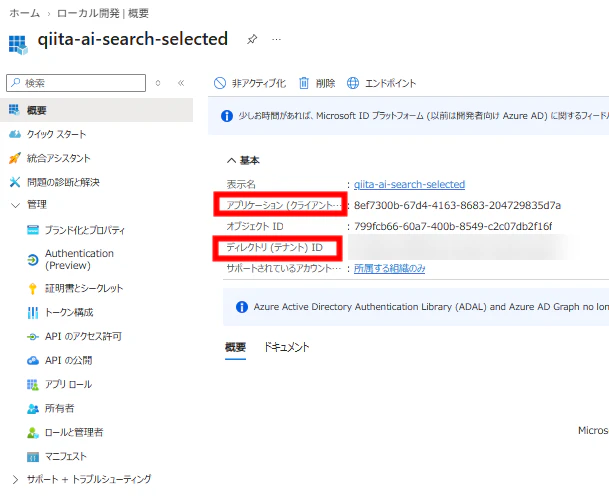
Task: Open API のアクセス許可 page
Action: tap(84, 337)
